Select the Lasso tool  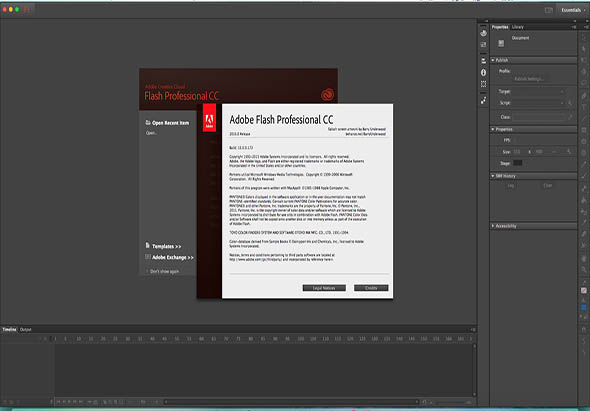[x=584, y=83]
